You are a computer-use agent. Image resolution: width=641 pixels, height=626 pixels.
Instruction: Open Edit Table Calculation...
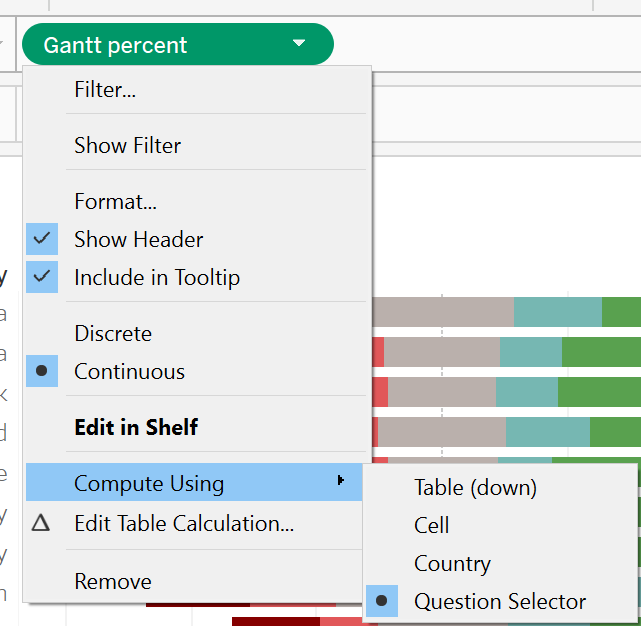[x=183, y=524]
